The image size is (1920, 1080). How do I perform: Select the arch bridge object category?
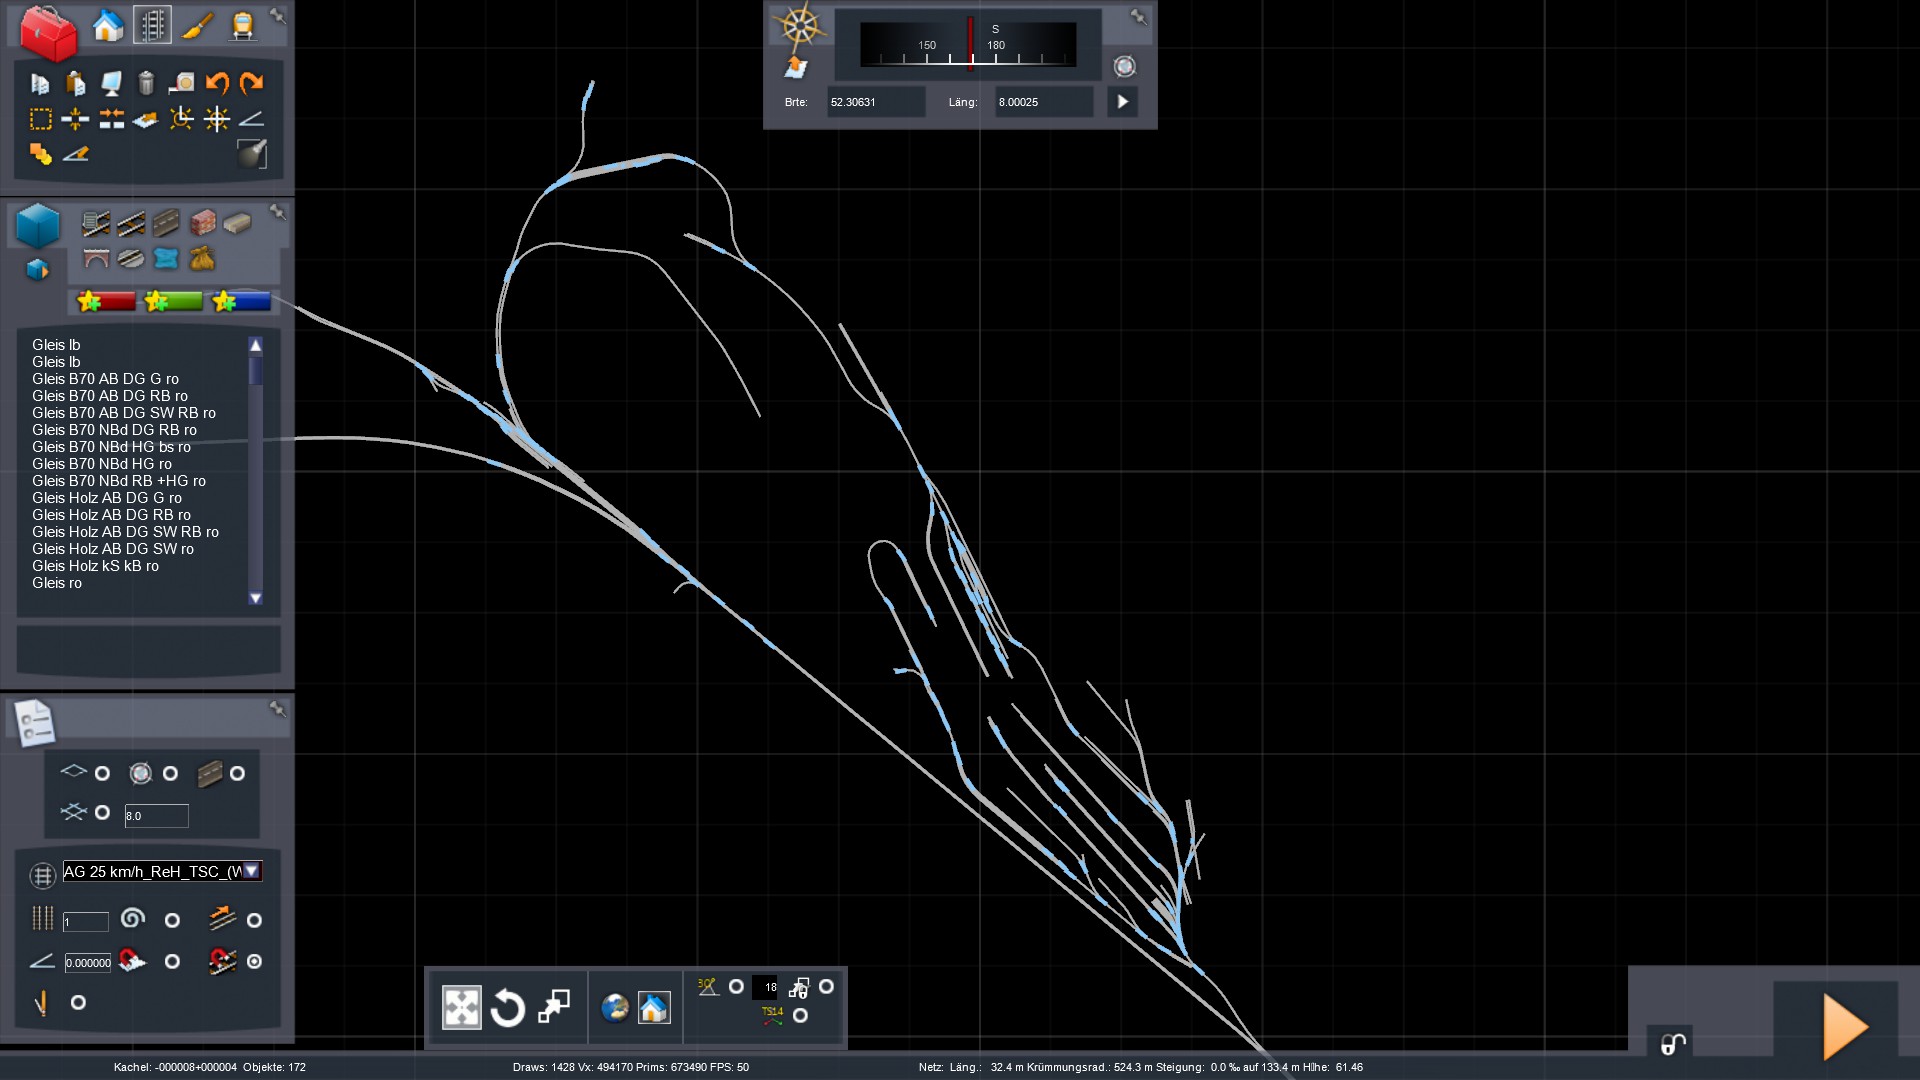pyautogui.click(x=96, y=259)
